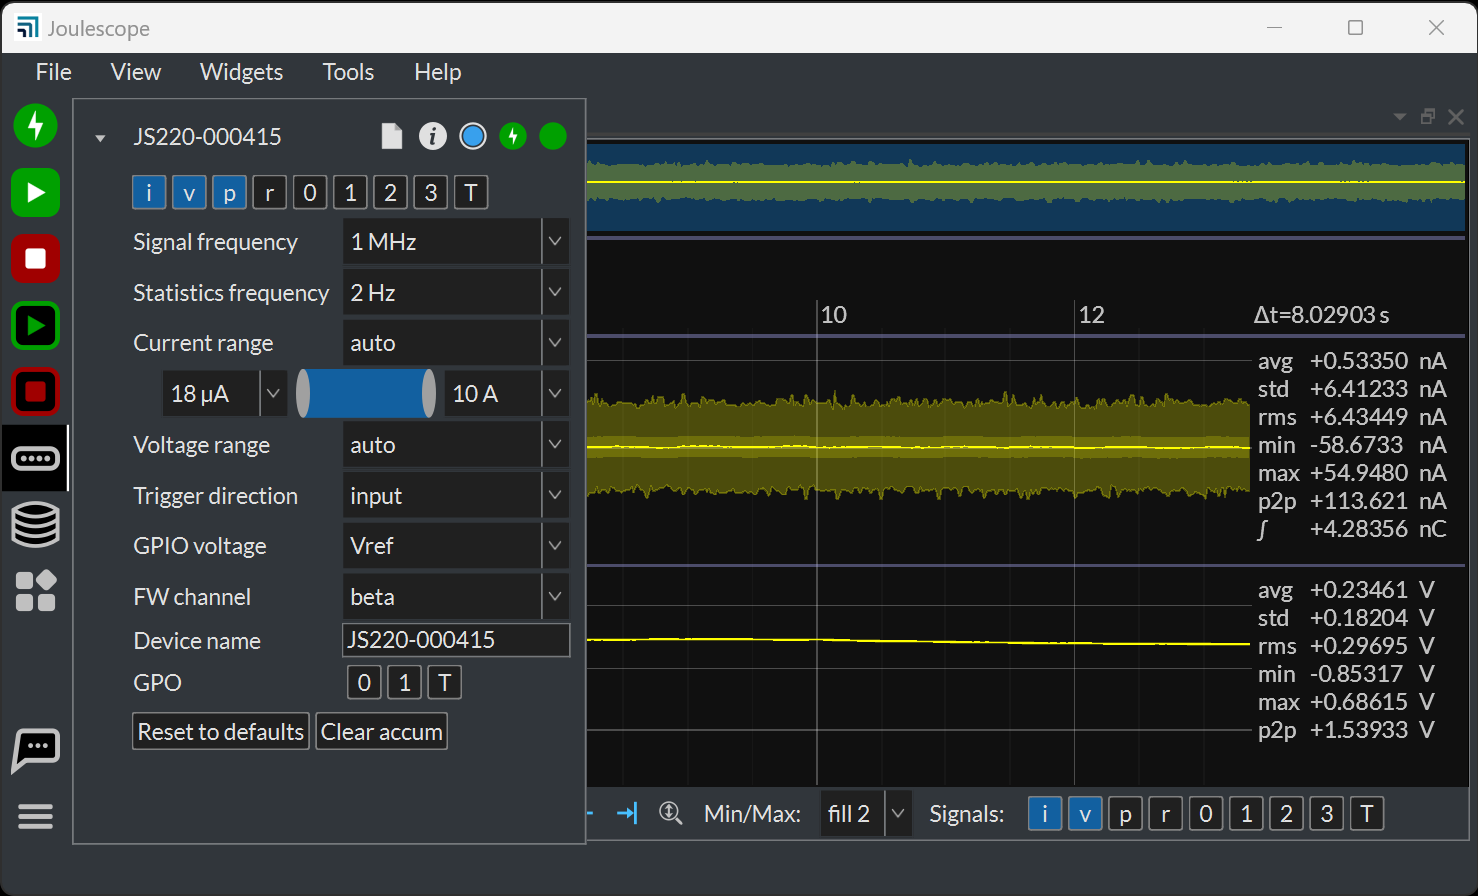Enable the r signal in device panel
The width and height of the screenshot is (1478, 896).
pos(270,192)
